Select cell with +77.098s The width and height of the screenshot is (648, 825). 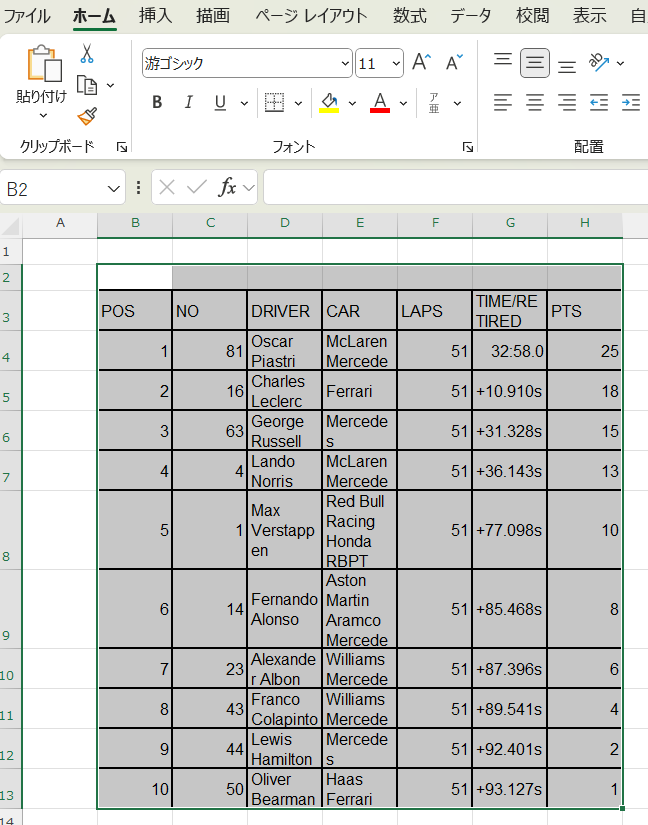(x=509, y=530)
